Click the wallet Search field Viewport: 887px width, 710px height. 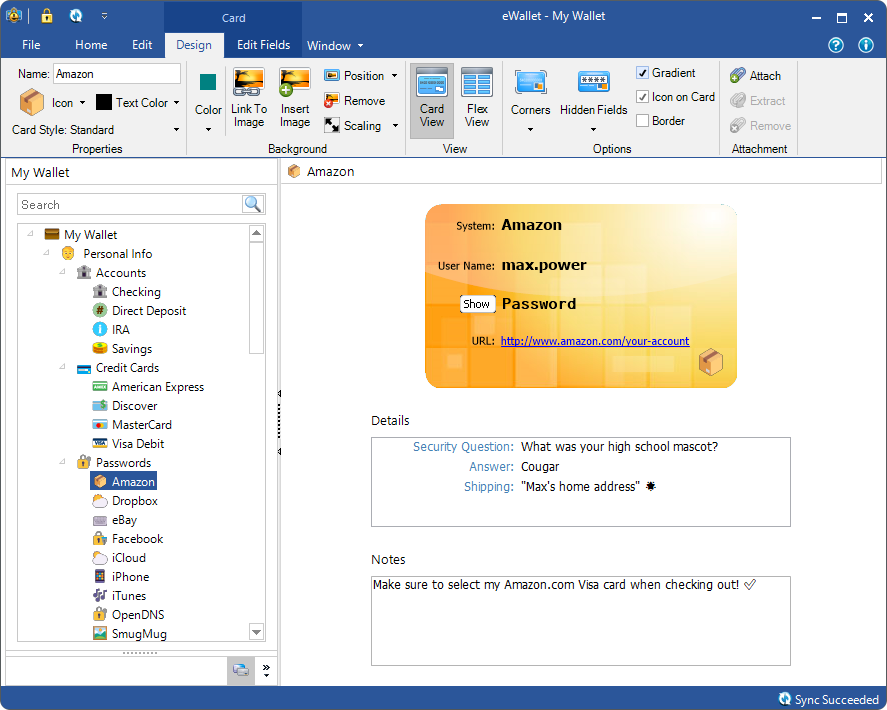point(131,204)
